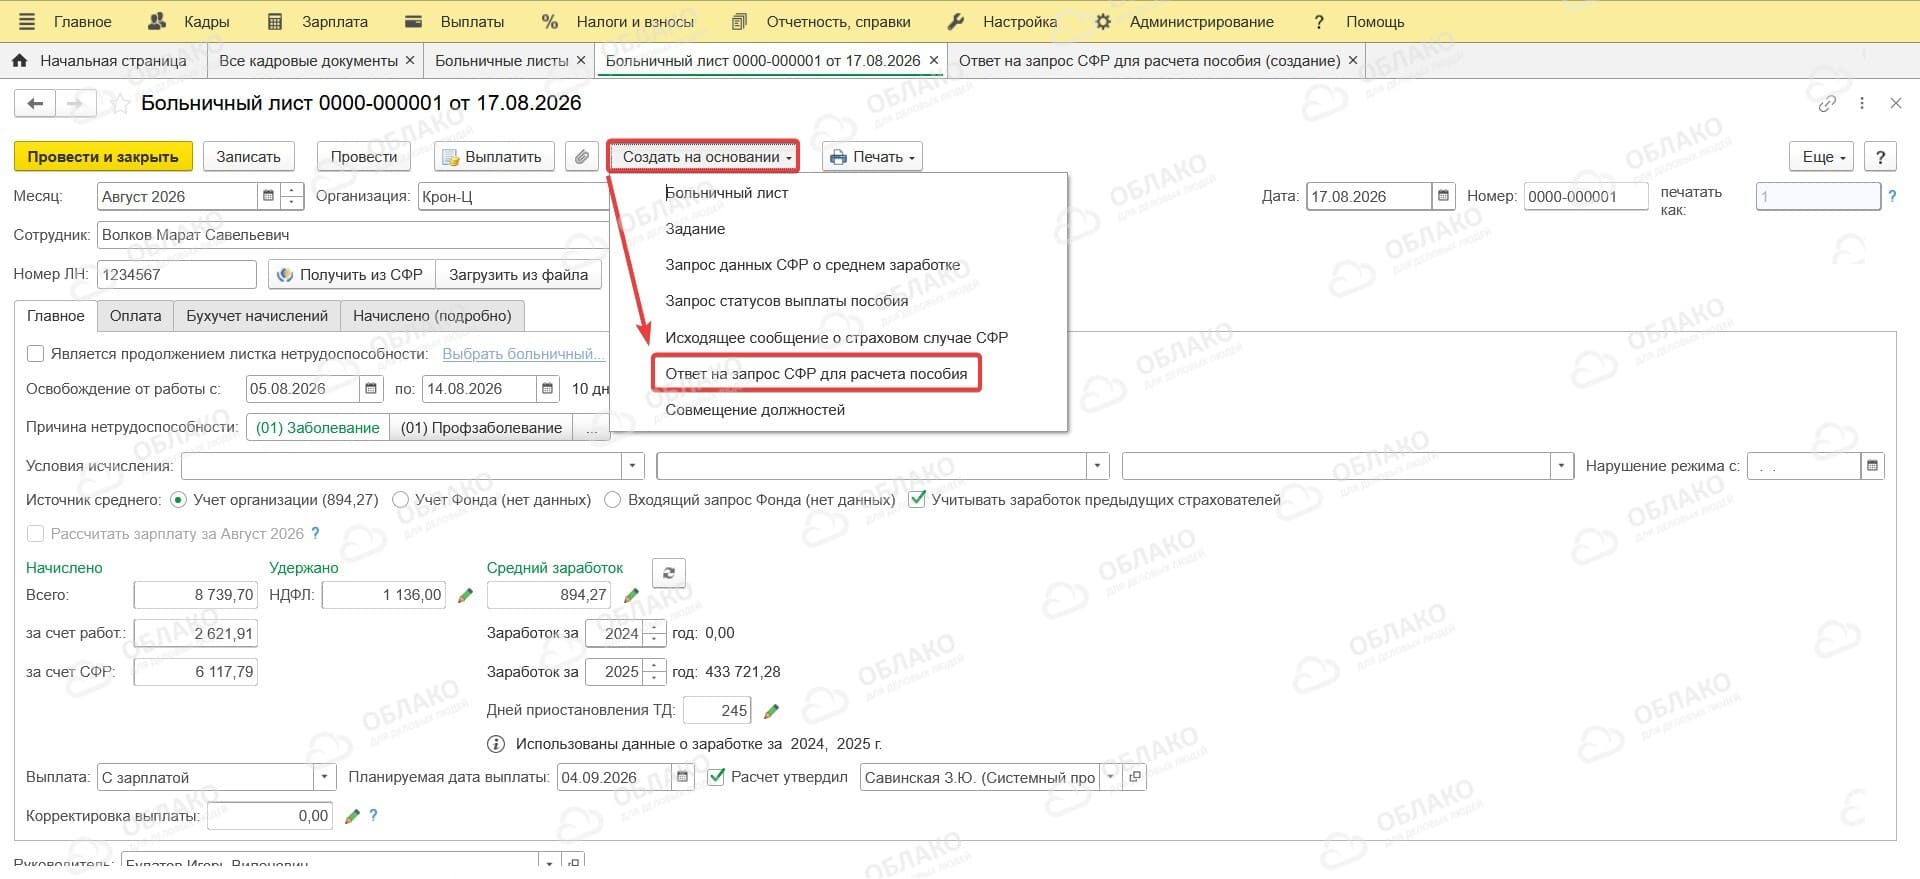Open the Выплата С зарплатой dropdown
This screenshot has width=1920, height=879.
[324, 777]
